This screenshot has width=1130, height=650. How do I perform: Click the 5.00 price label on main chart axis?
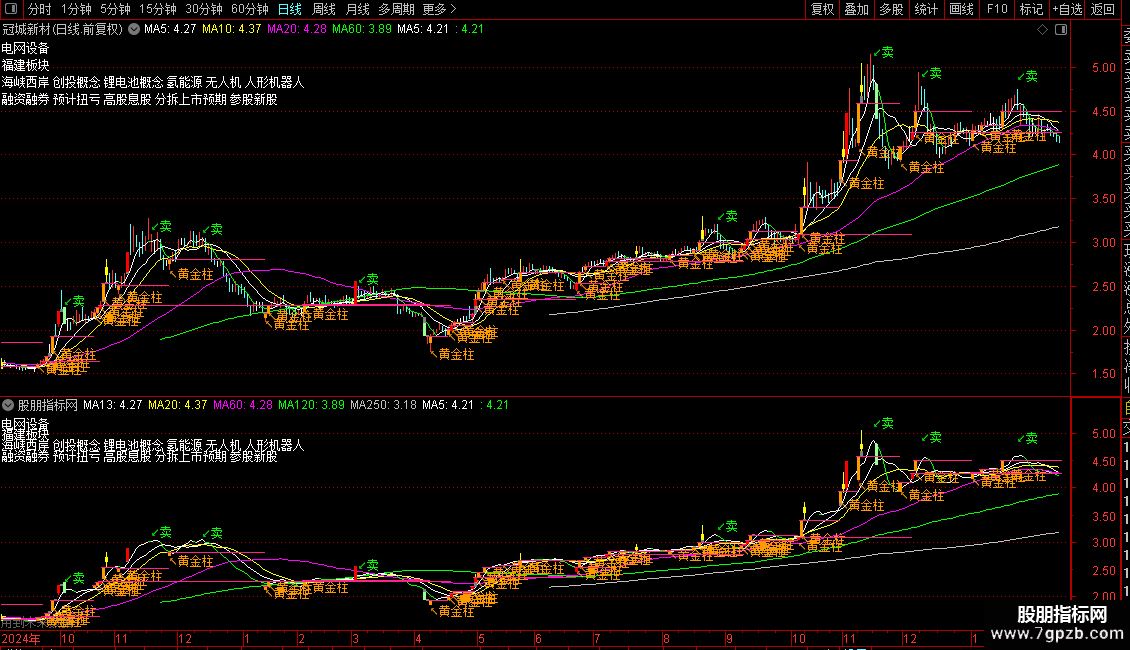(x=1103, y=68)
